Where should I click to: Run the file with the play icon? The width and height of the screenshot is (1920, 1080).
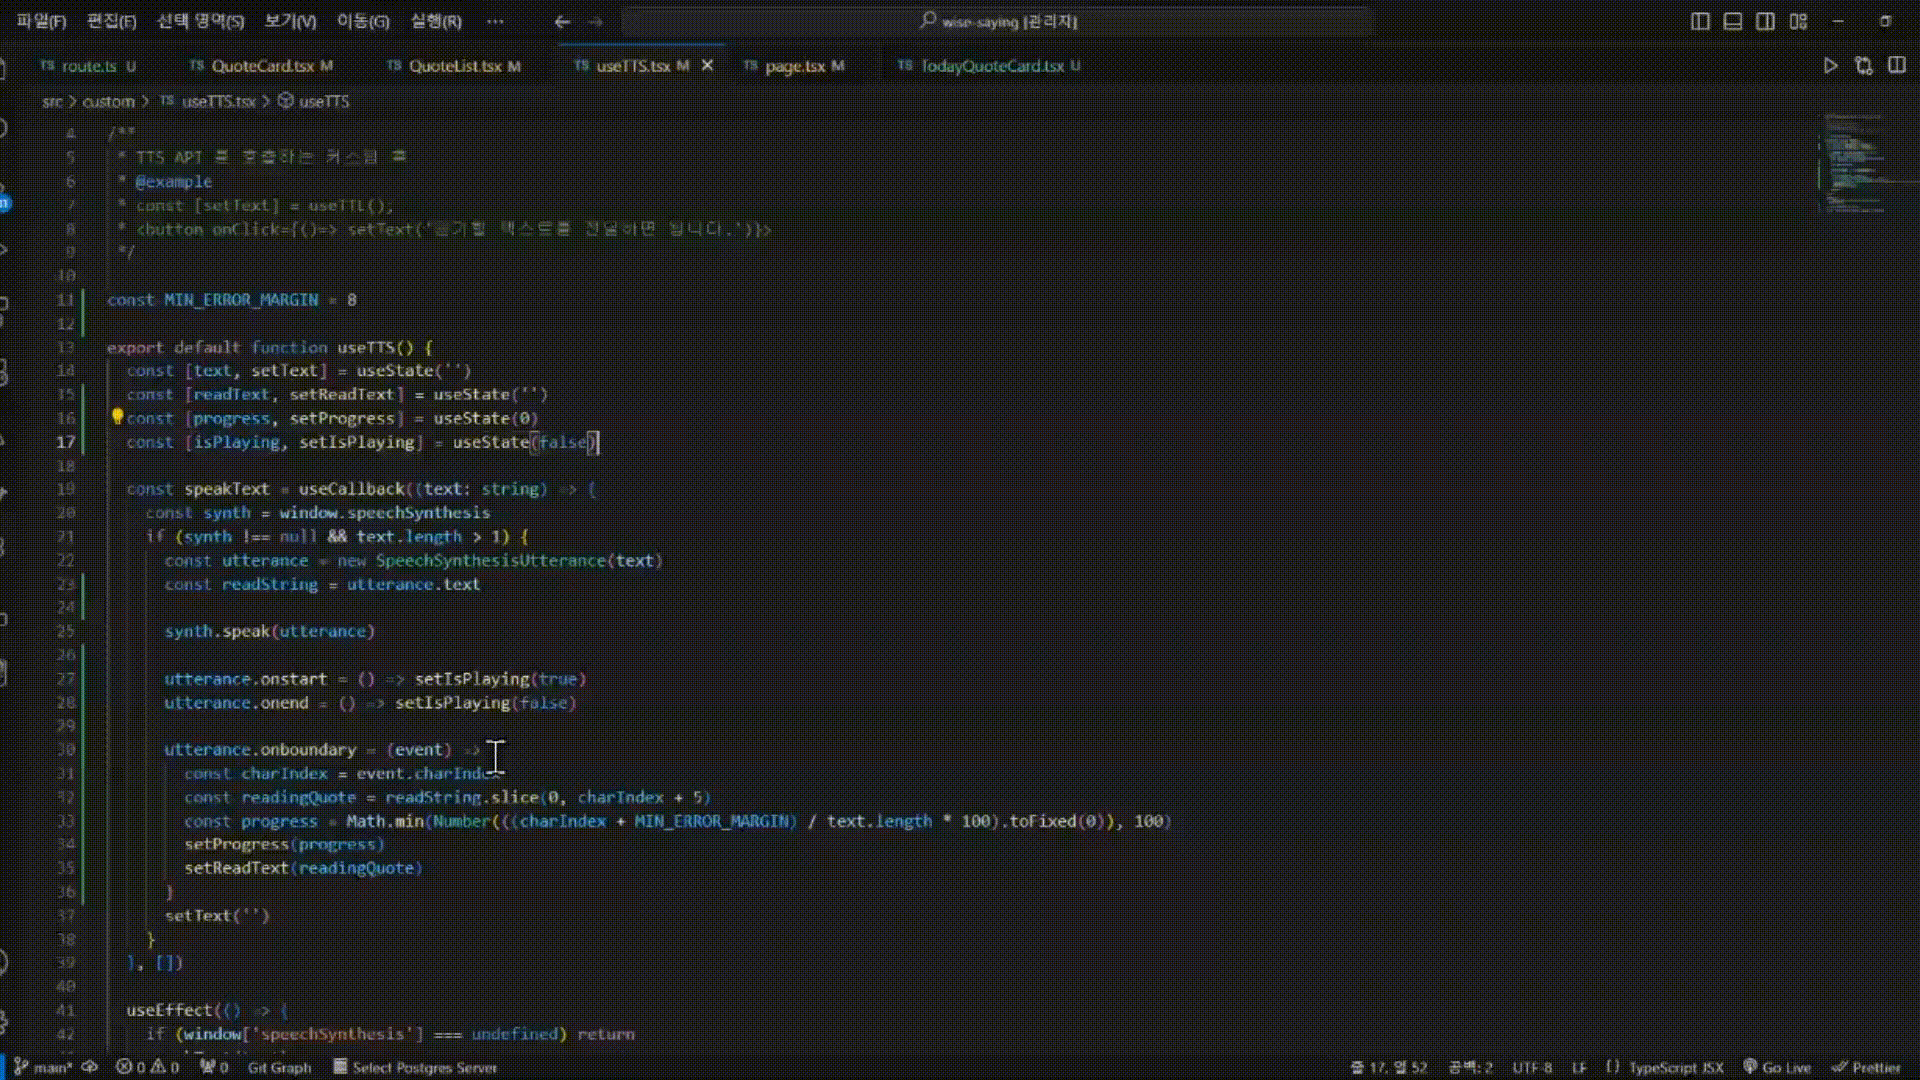coord(1830,66)
